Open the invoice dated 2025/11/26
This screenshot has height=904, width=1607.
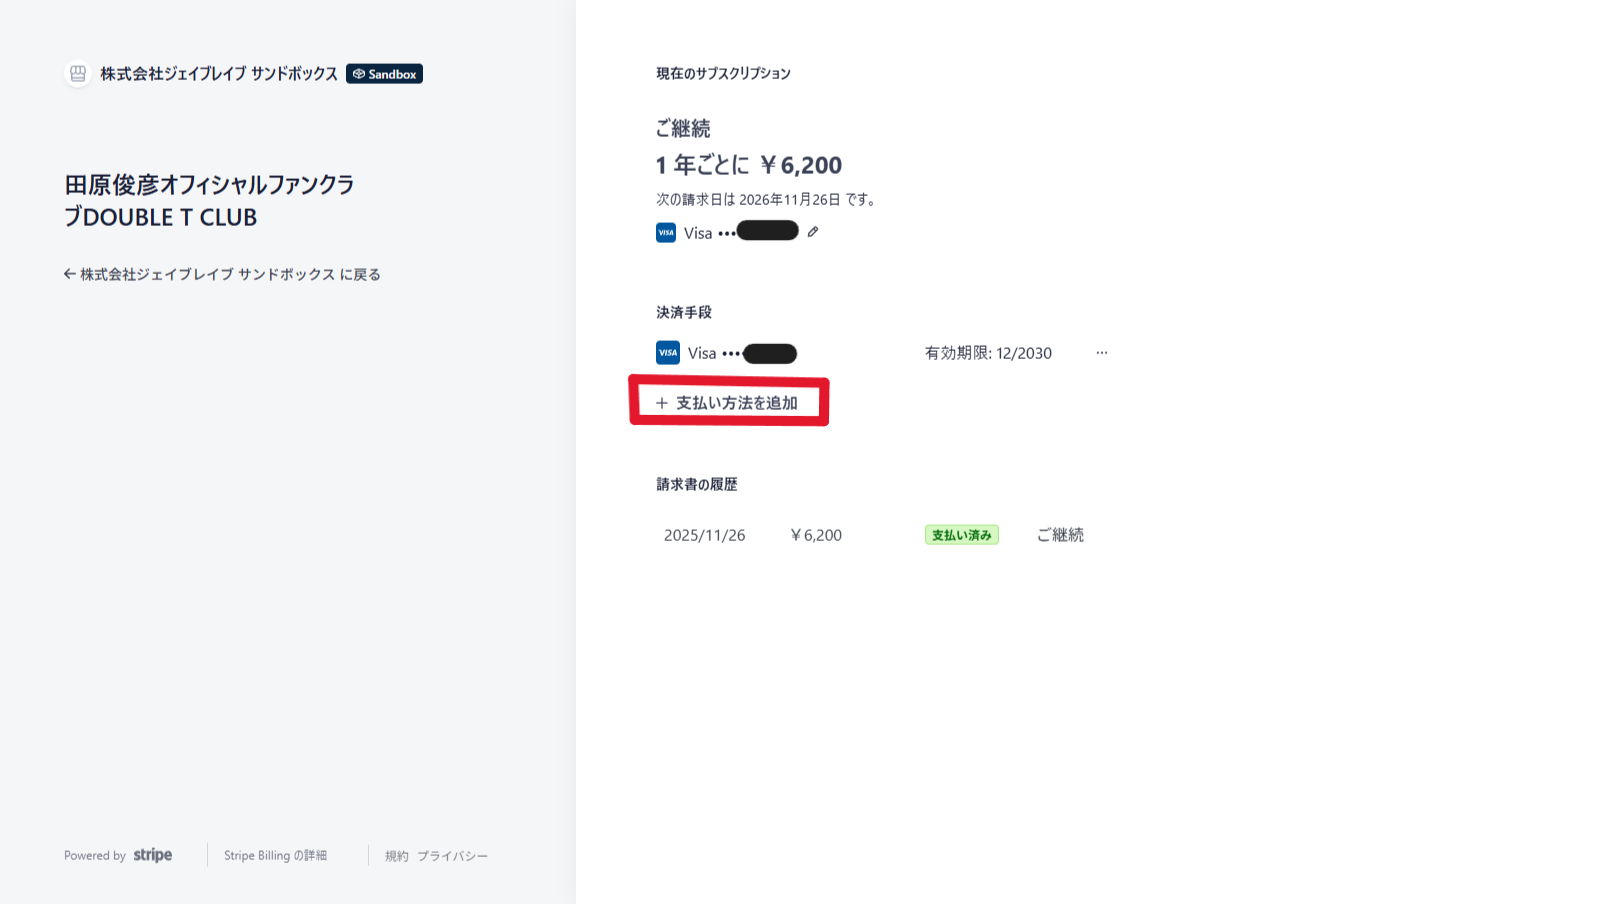pyautogui.click(x=704, y=535)
